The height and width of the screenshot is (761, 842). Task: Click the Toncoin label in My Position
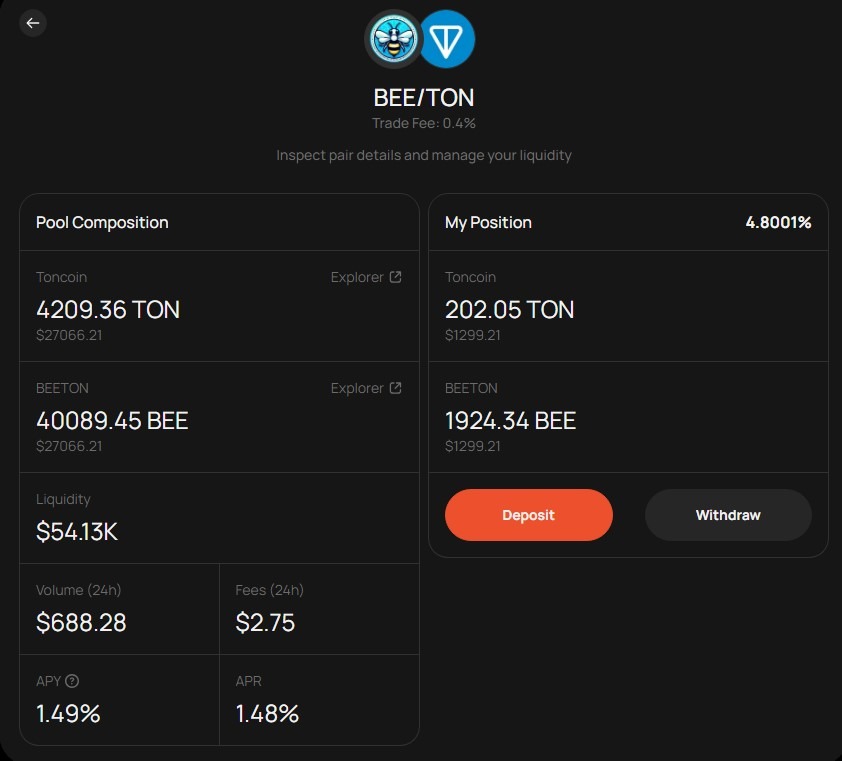[470, 277]
